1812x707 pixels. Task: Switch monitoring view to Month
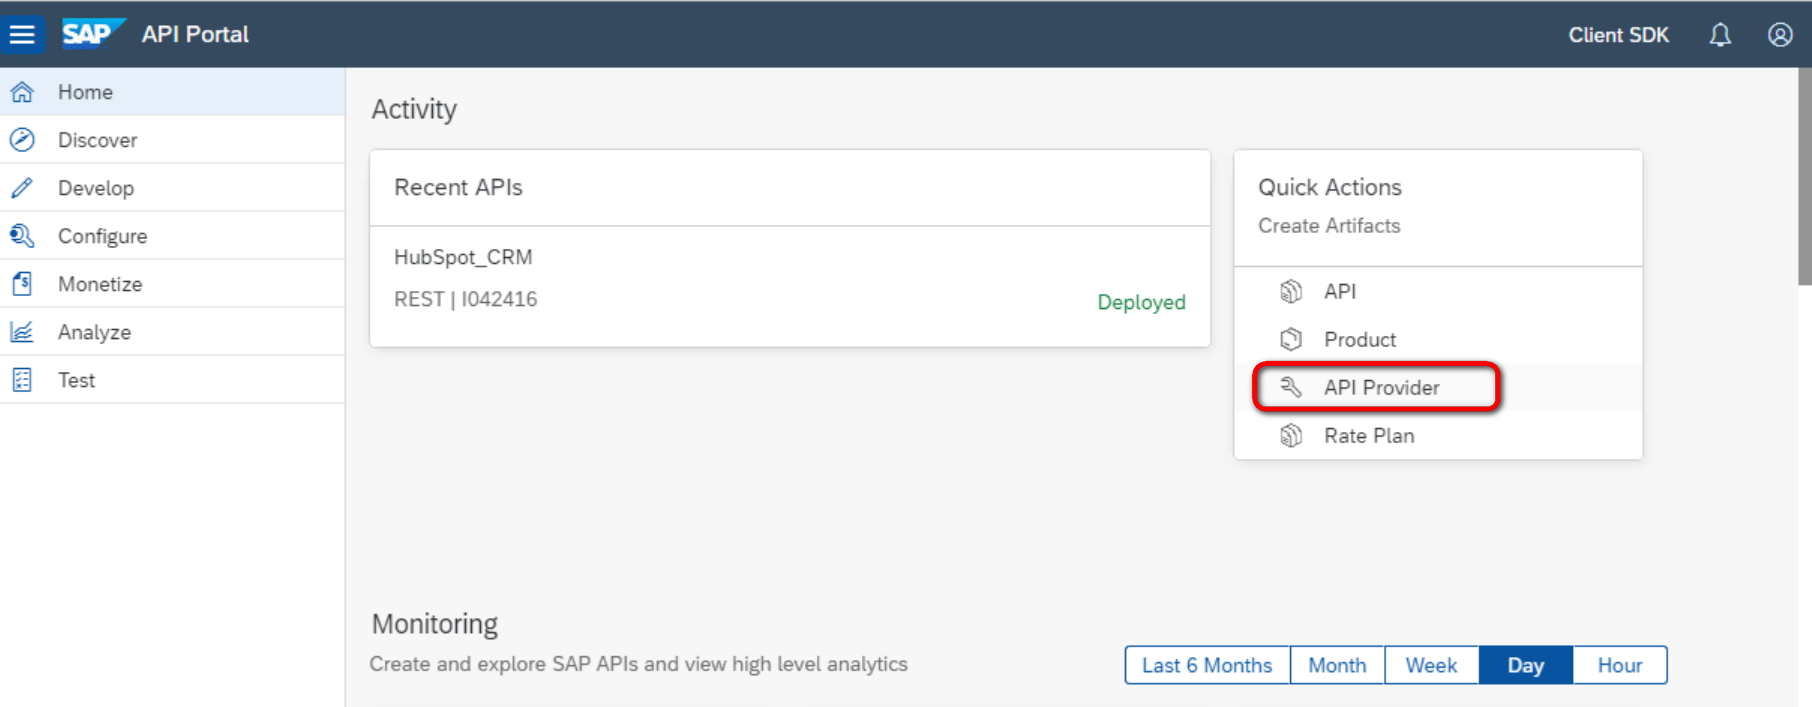(x=1337, y=664)
